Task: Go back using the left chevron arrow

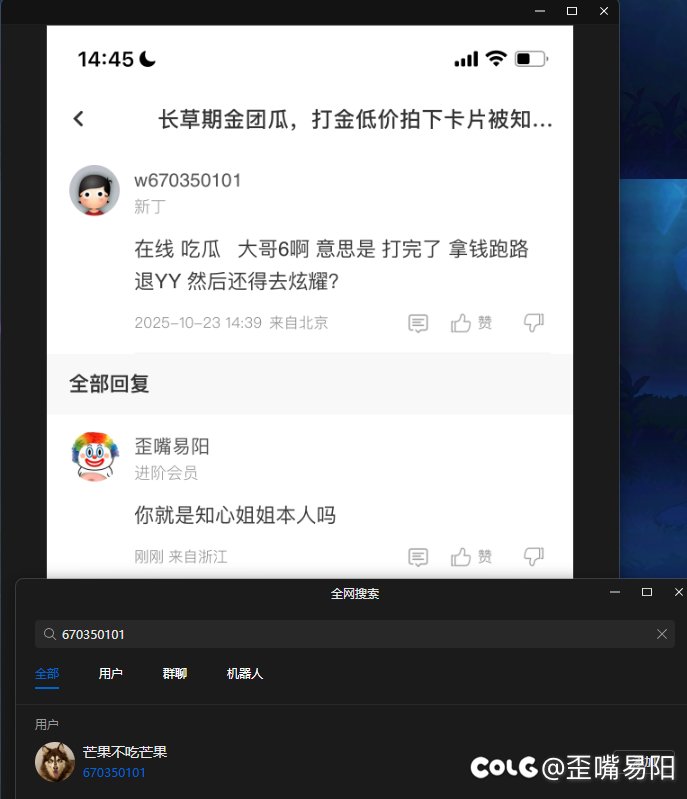Action: click(78, 119)
